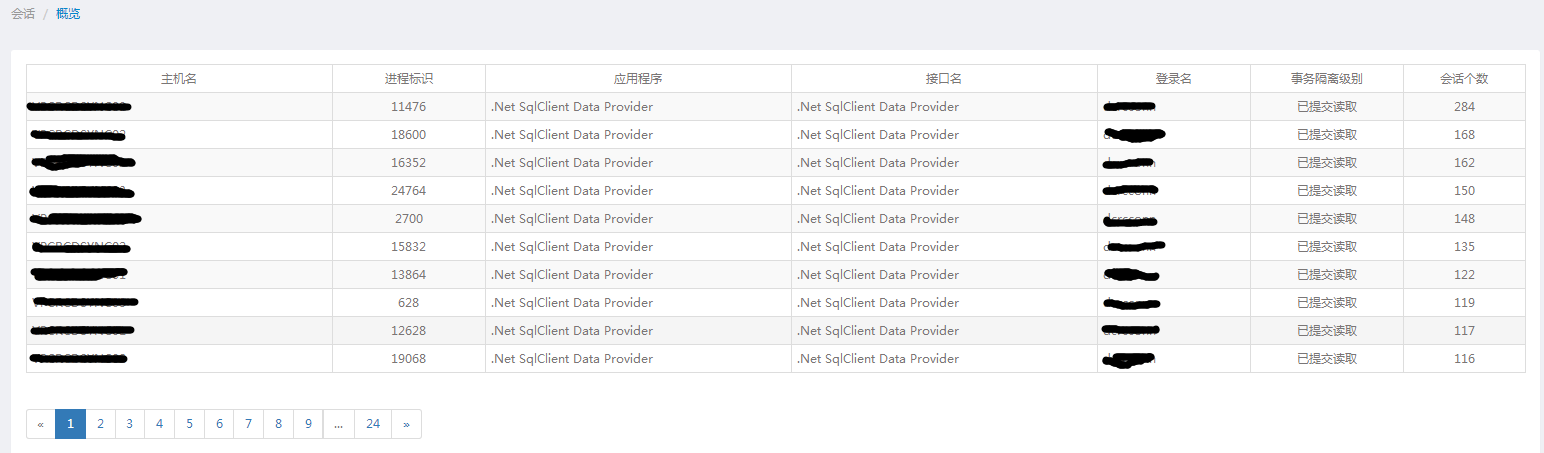This screenshot has width=1544, height=453.
Task: Click the previous page « arrow
Action: pos(41,424)
